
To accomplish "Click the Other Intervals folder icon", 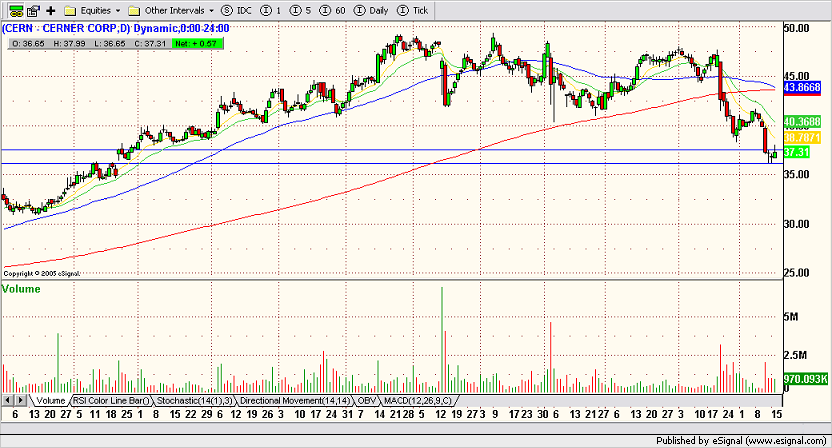I will (x=134, y=11).
